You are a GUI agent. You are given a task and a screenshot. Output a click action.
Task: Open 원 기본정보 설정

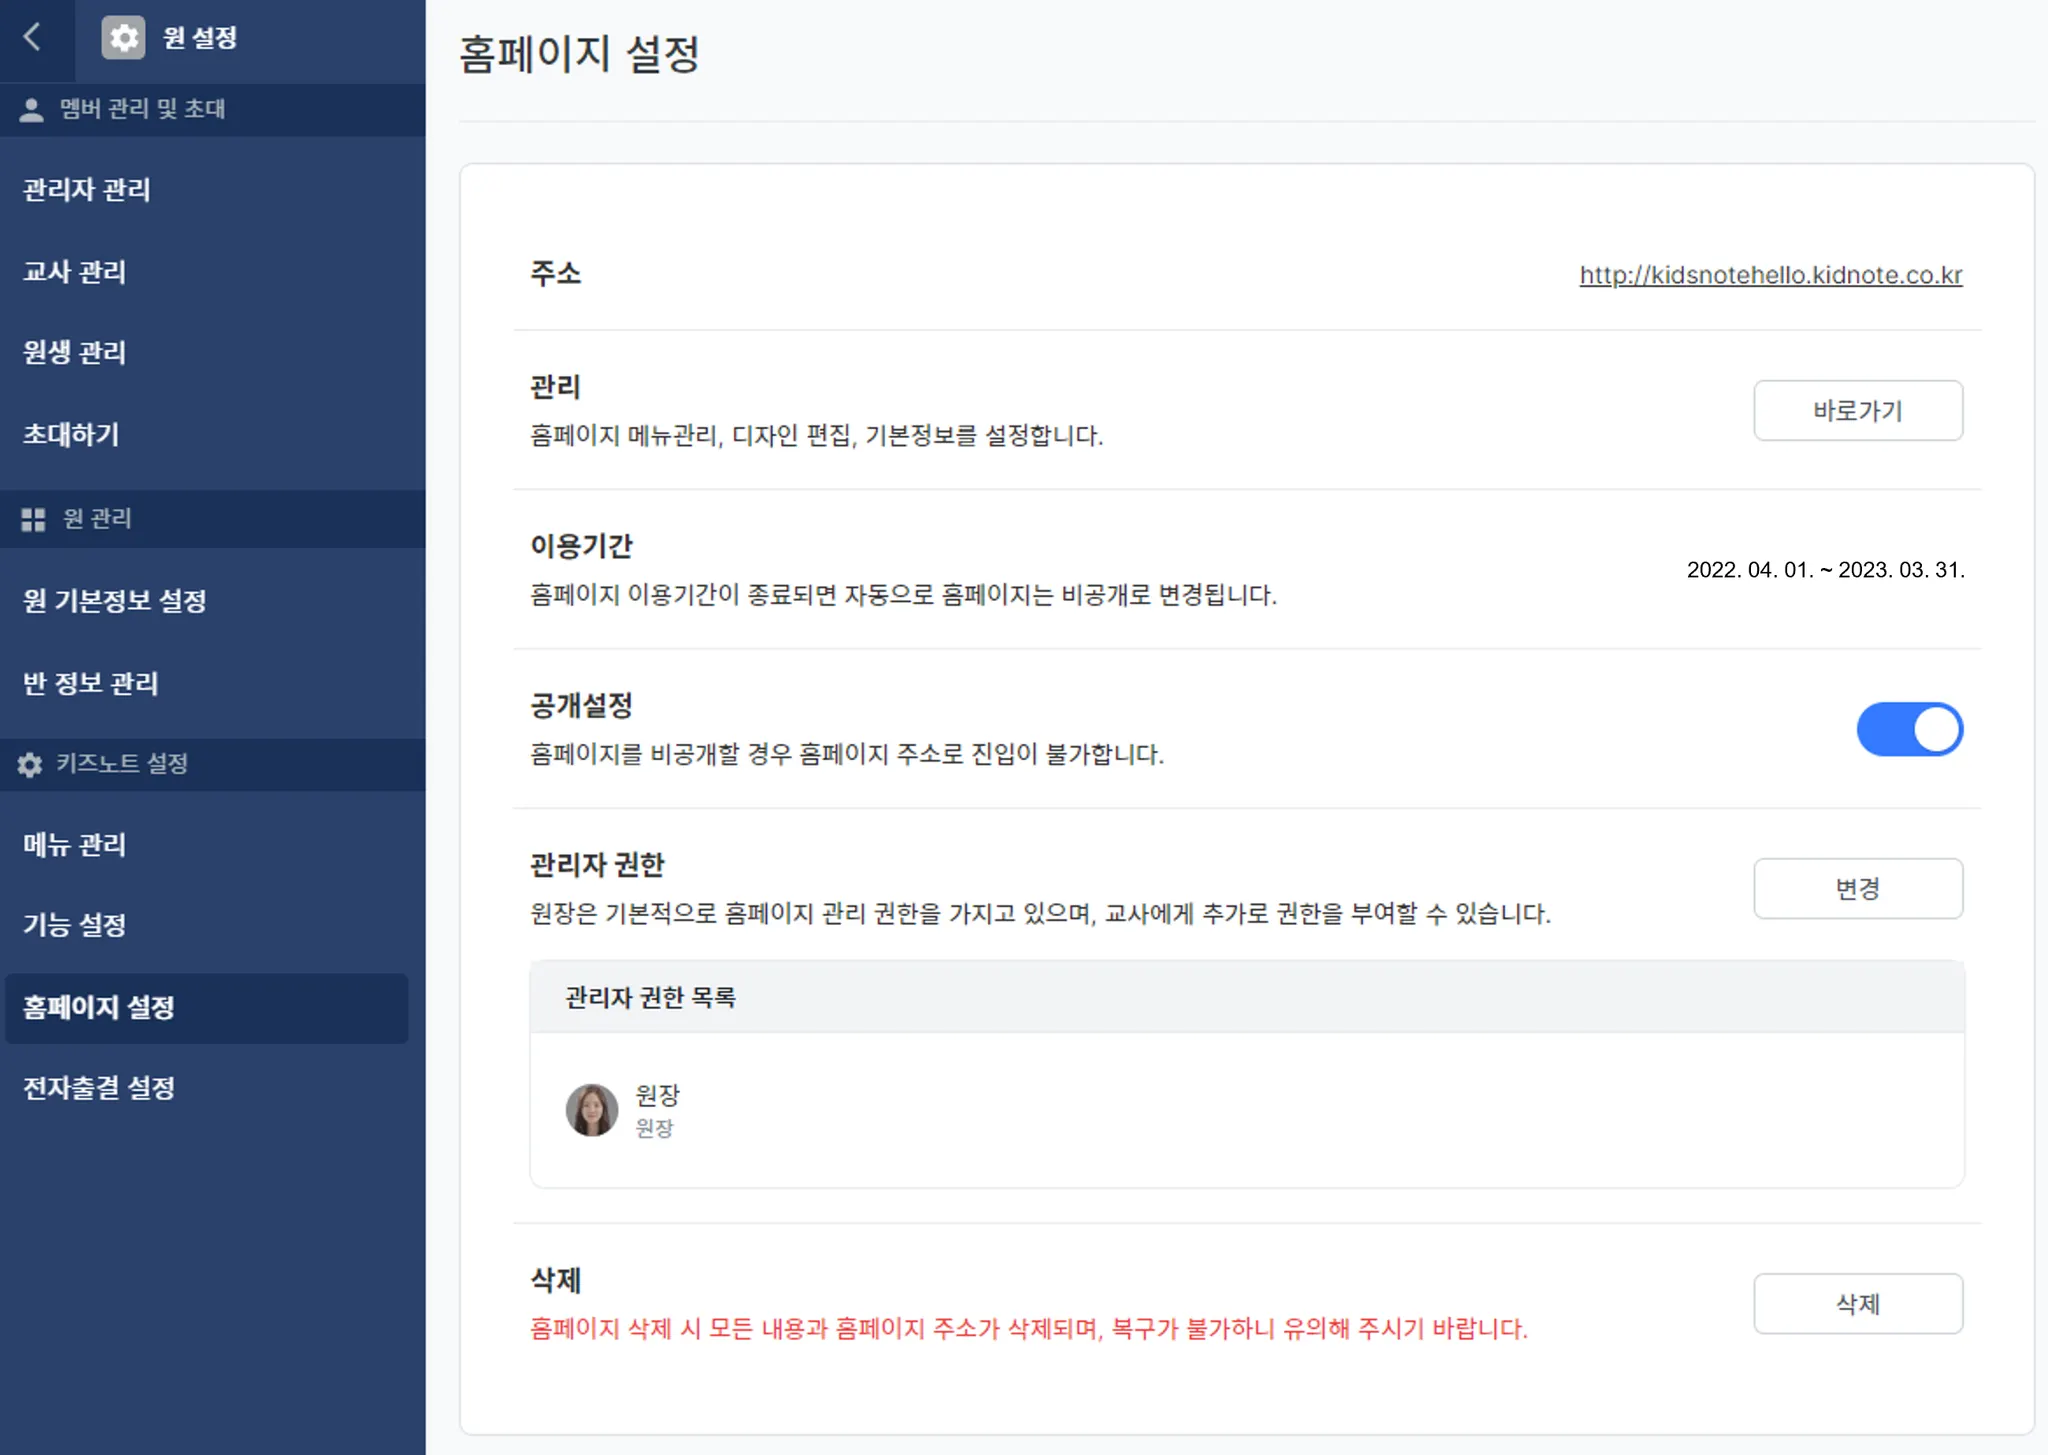coord(115,601)
